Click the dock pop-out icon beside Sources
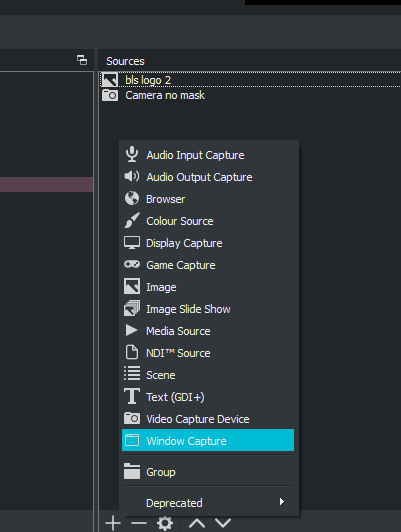The image size is (401, 532). tap(82, 60)
